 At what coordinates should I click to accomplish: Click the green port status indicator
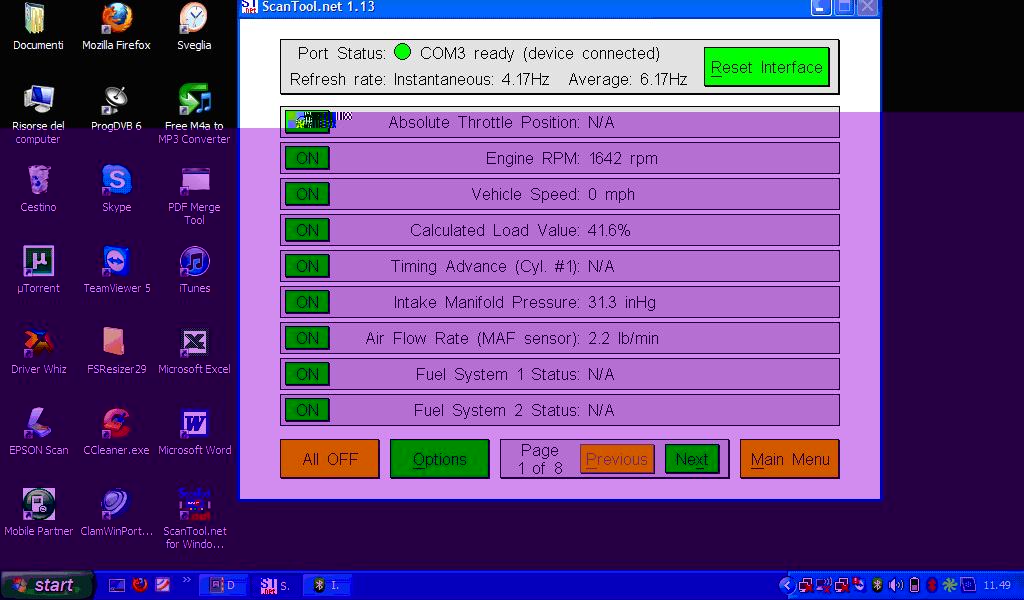click(403, 52)
